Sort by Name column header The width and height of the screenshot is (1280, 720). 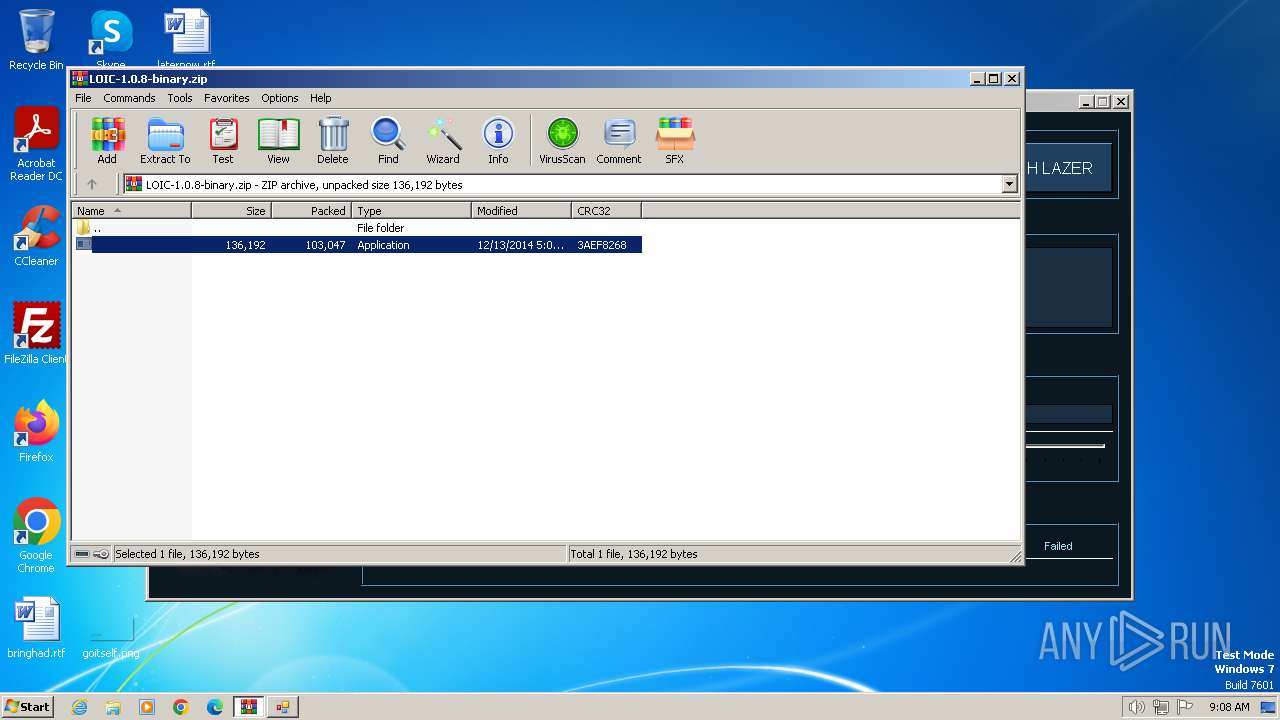(x=132, y=210)
